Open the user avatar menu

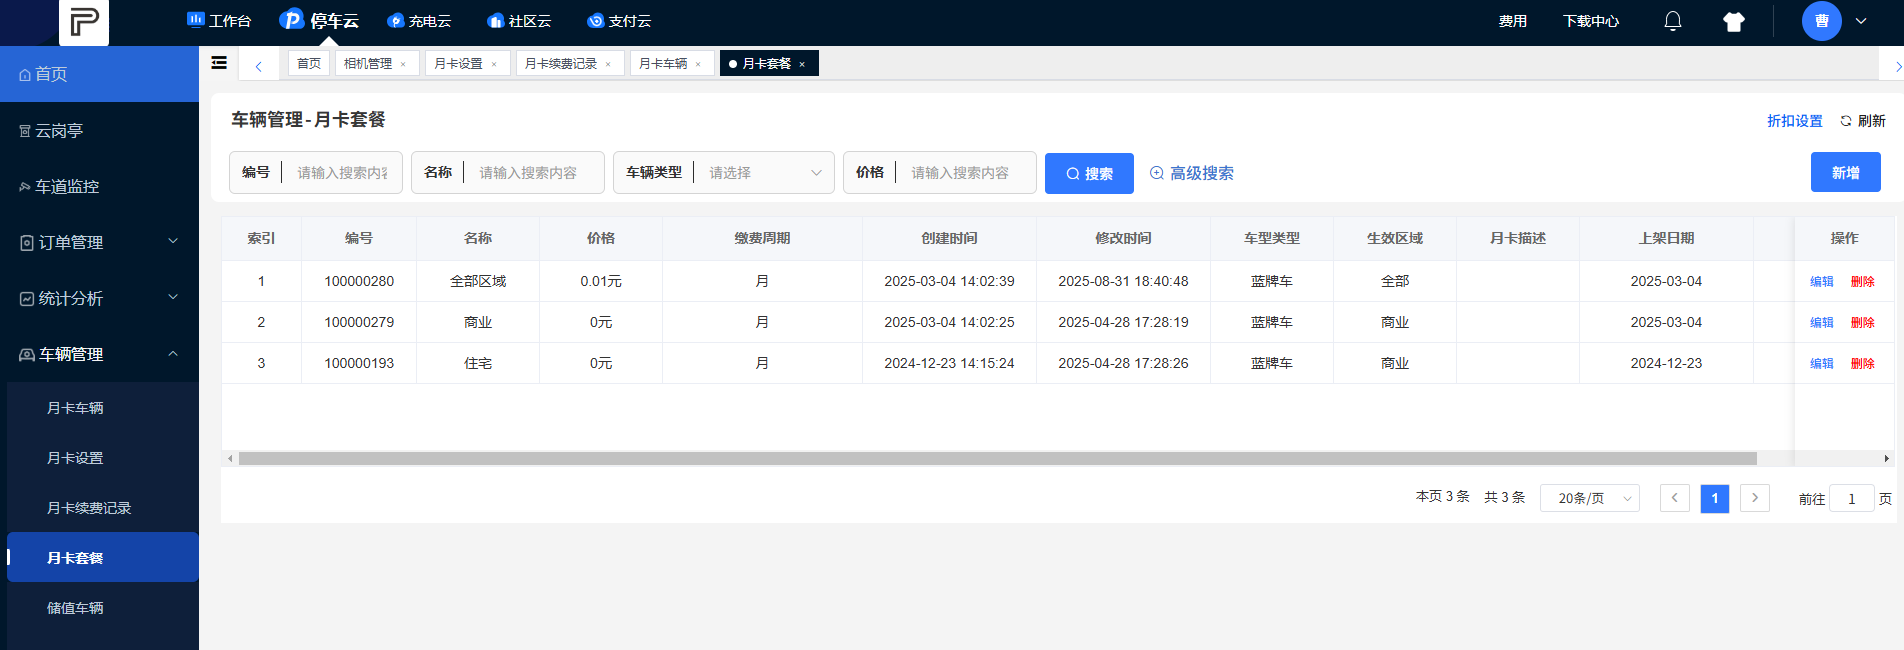[1821, 21]
